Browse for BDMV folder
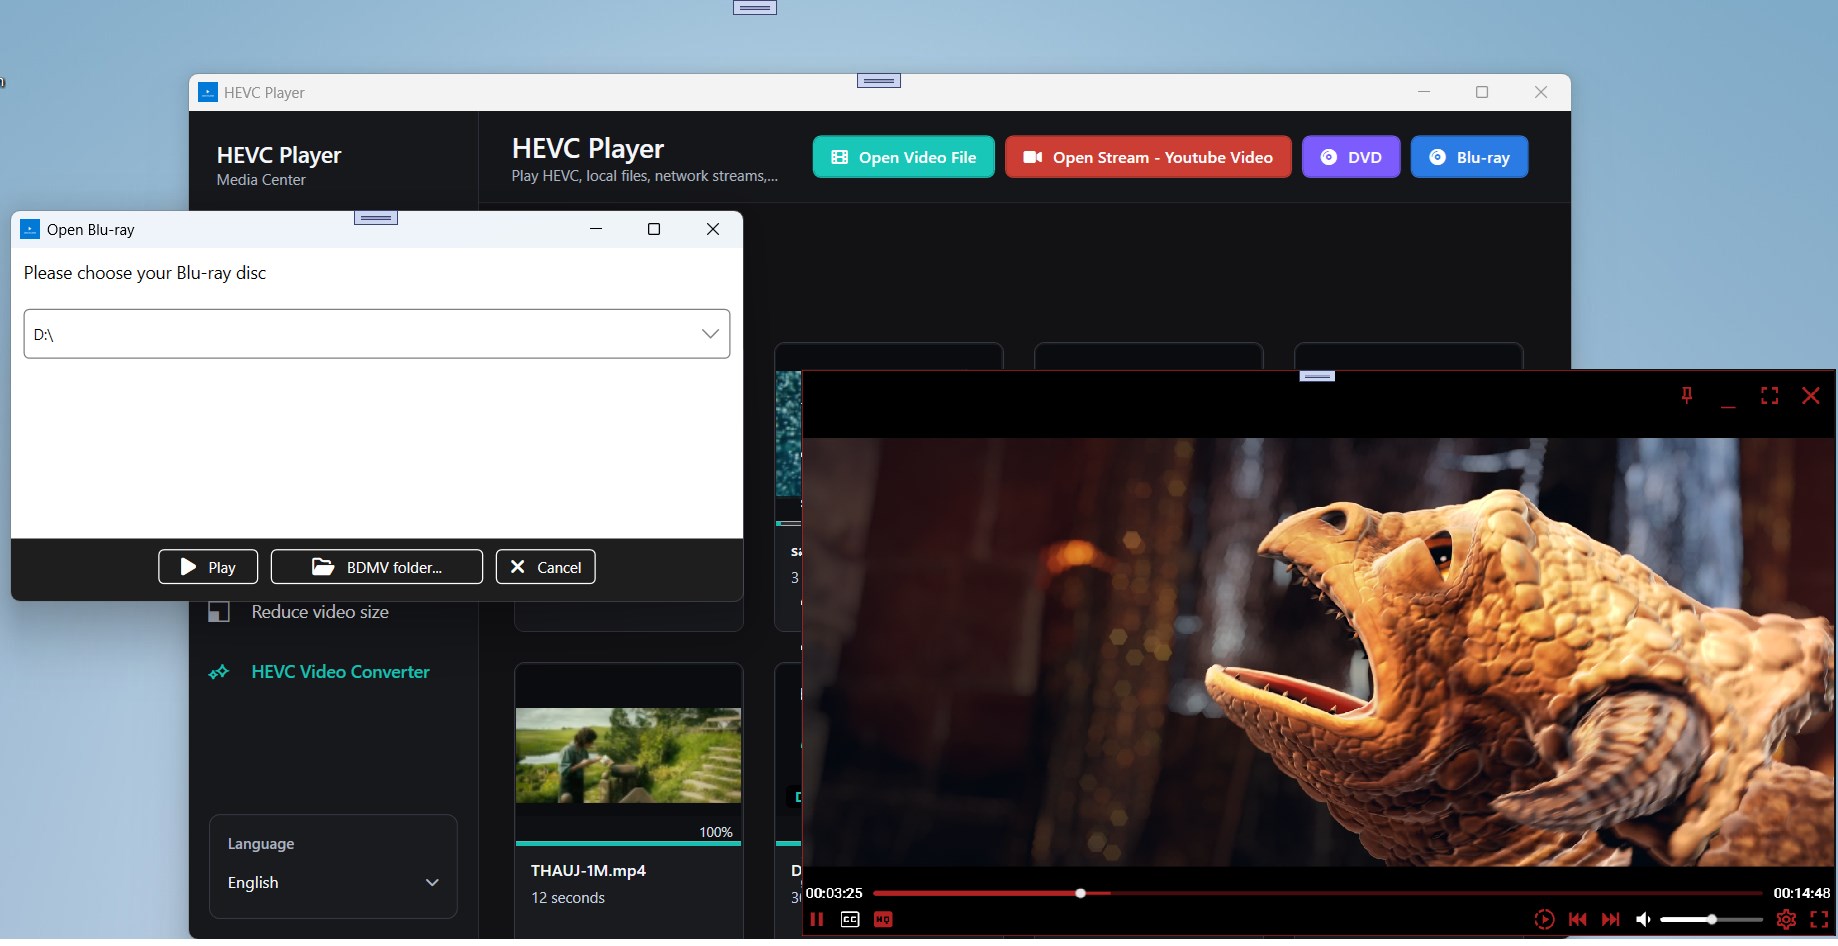Image resolution: width=1838 pixels, height=946 pixels. click(x=376, y=567)
